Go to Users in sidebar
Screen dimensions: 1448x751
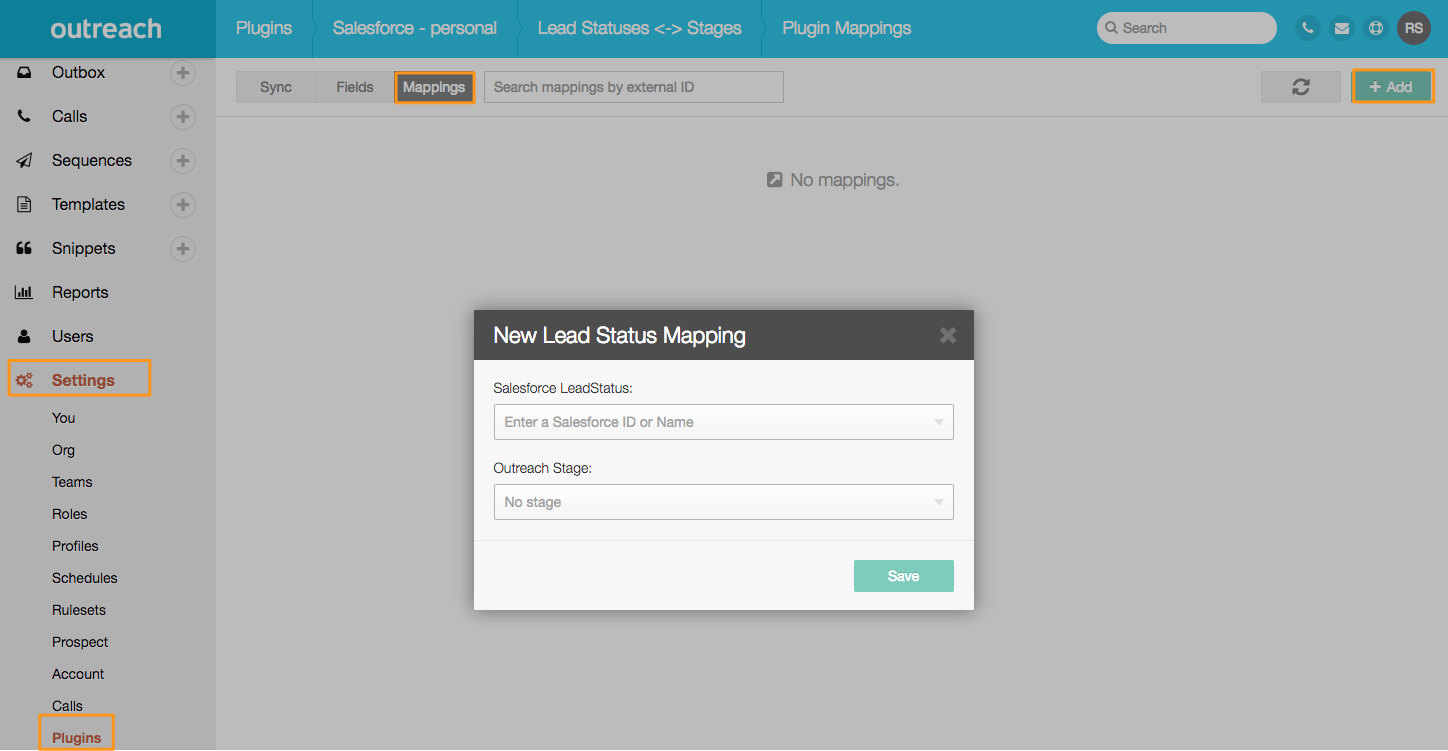[72, 336]
